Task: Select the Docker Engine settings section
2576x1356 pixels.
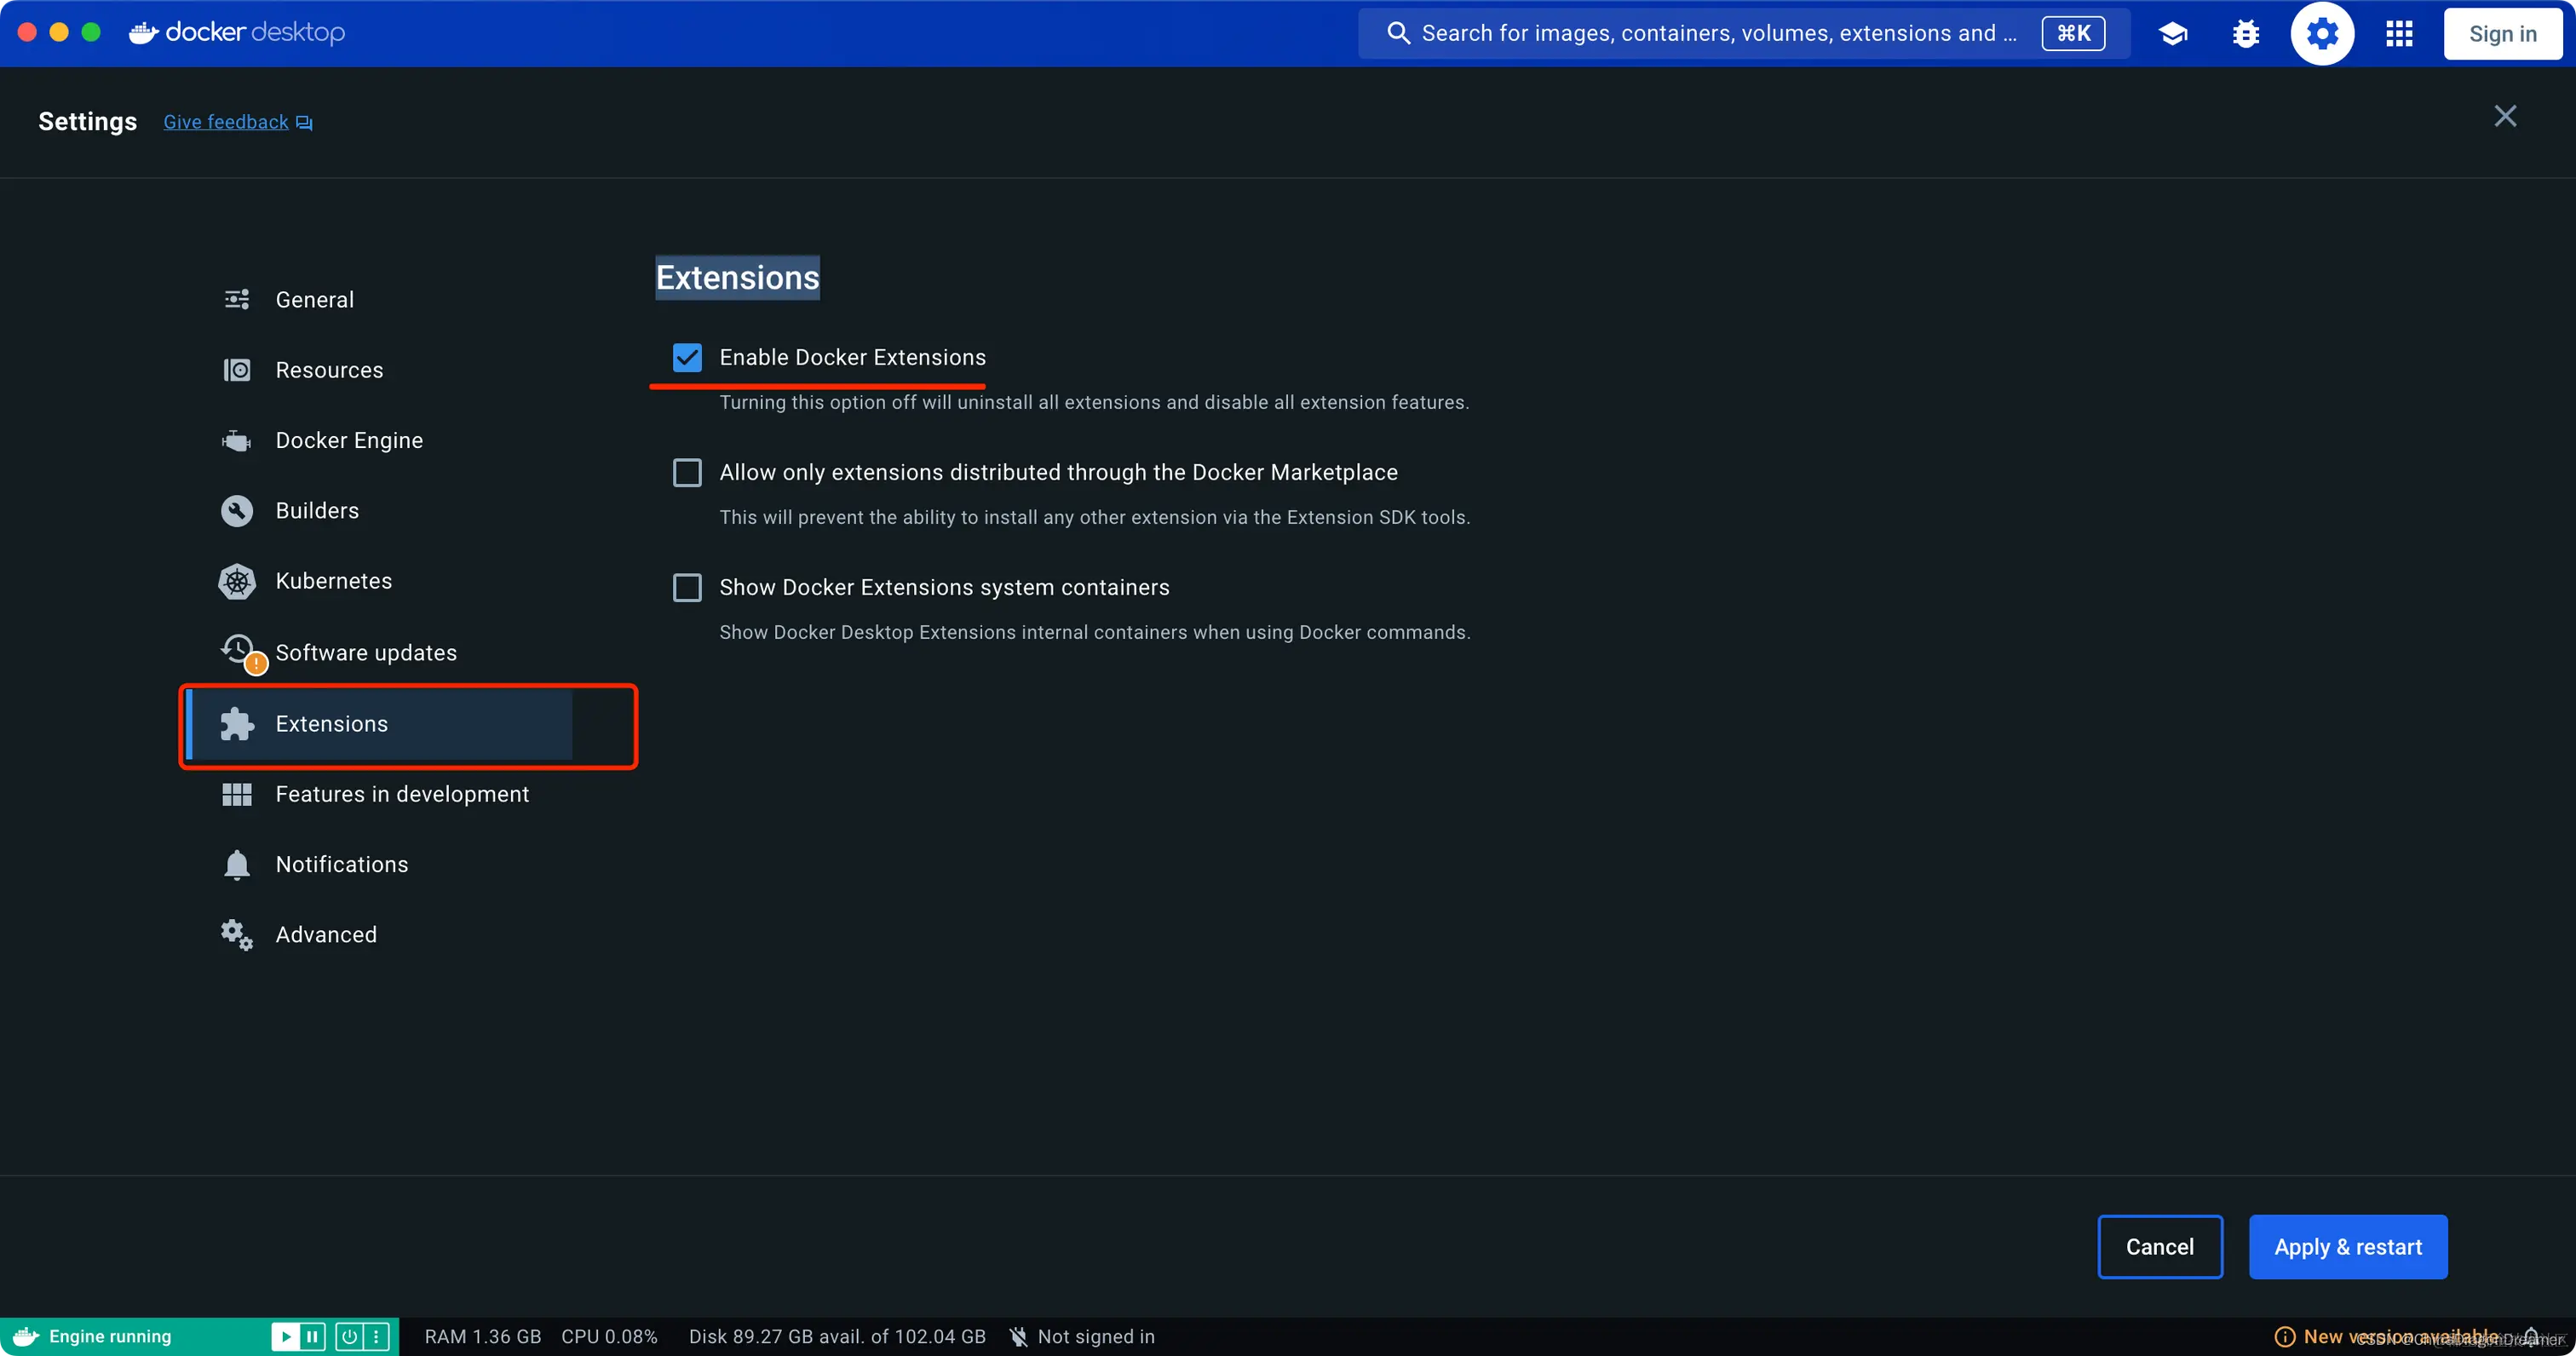Action: 348,440
